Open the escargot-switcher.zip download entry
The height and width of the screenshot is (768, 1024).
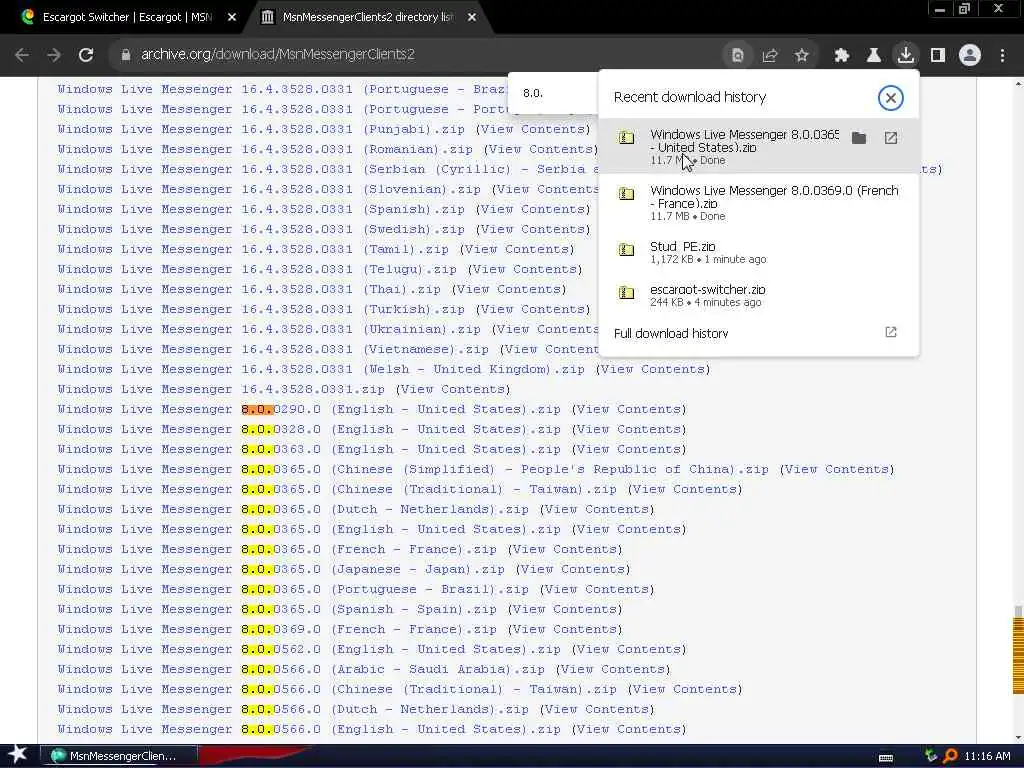(x=758, y=295)
